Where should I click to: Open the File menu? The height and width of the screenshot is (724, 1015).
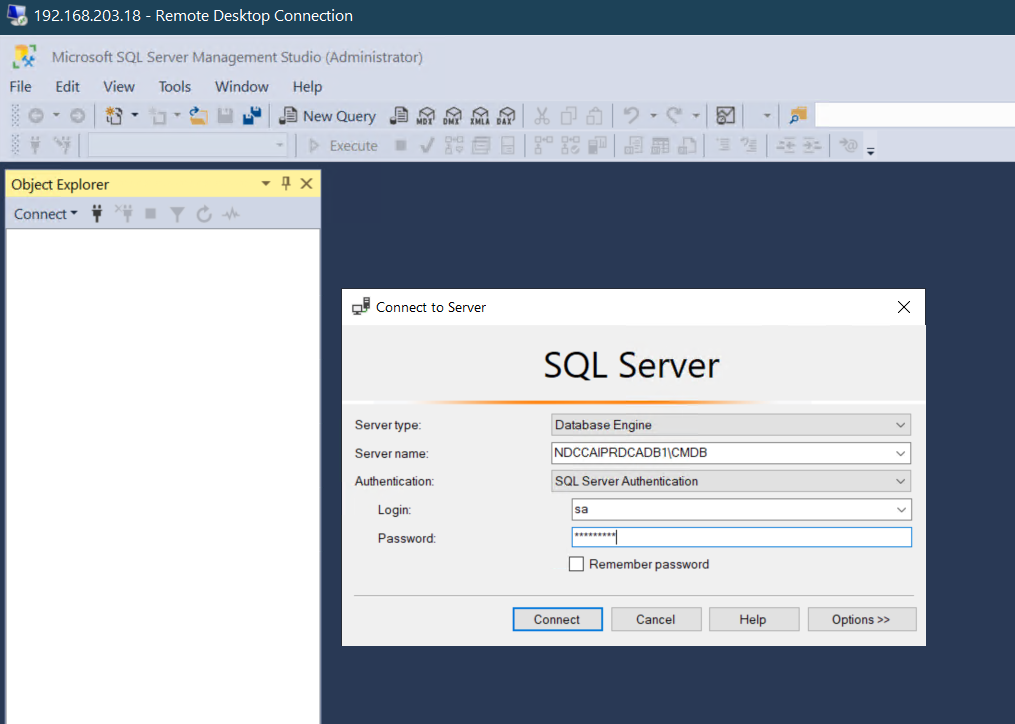click(20, 87)
